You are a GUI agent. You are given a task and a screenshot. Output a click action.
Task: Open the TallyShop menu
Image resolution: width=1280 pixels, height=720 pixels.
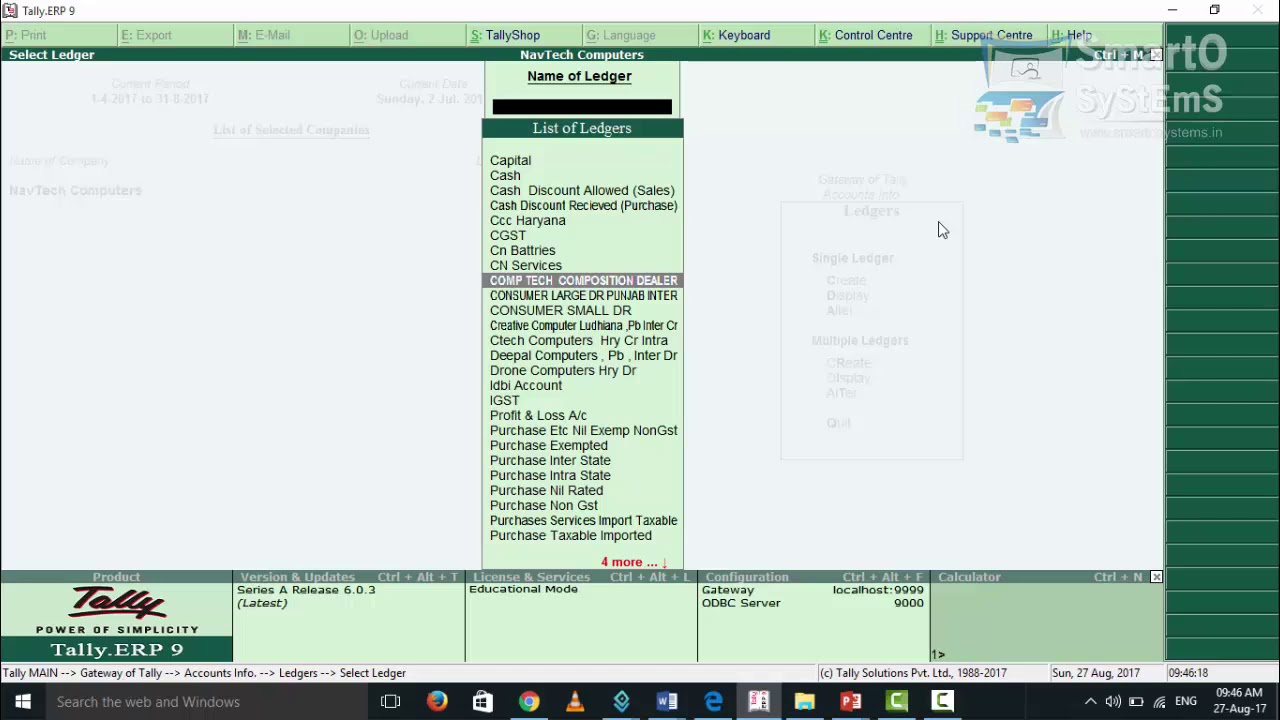(x=505, y=35)
